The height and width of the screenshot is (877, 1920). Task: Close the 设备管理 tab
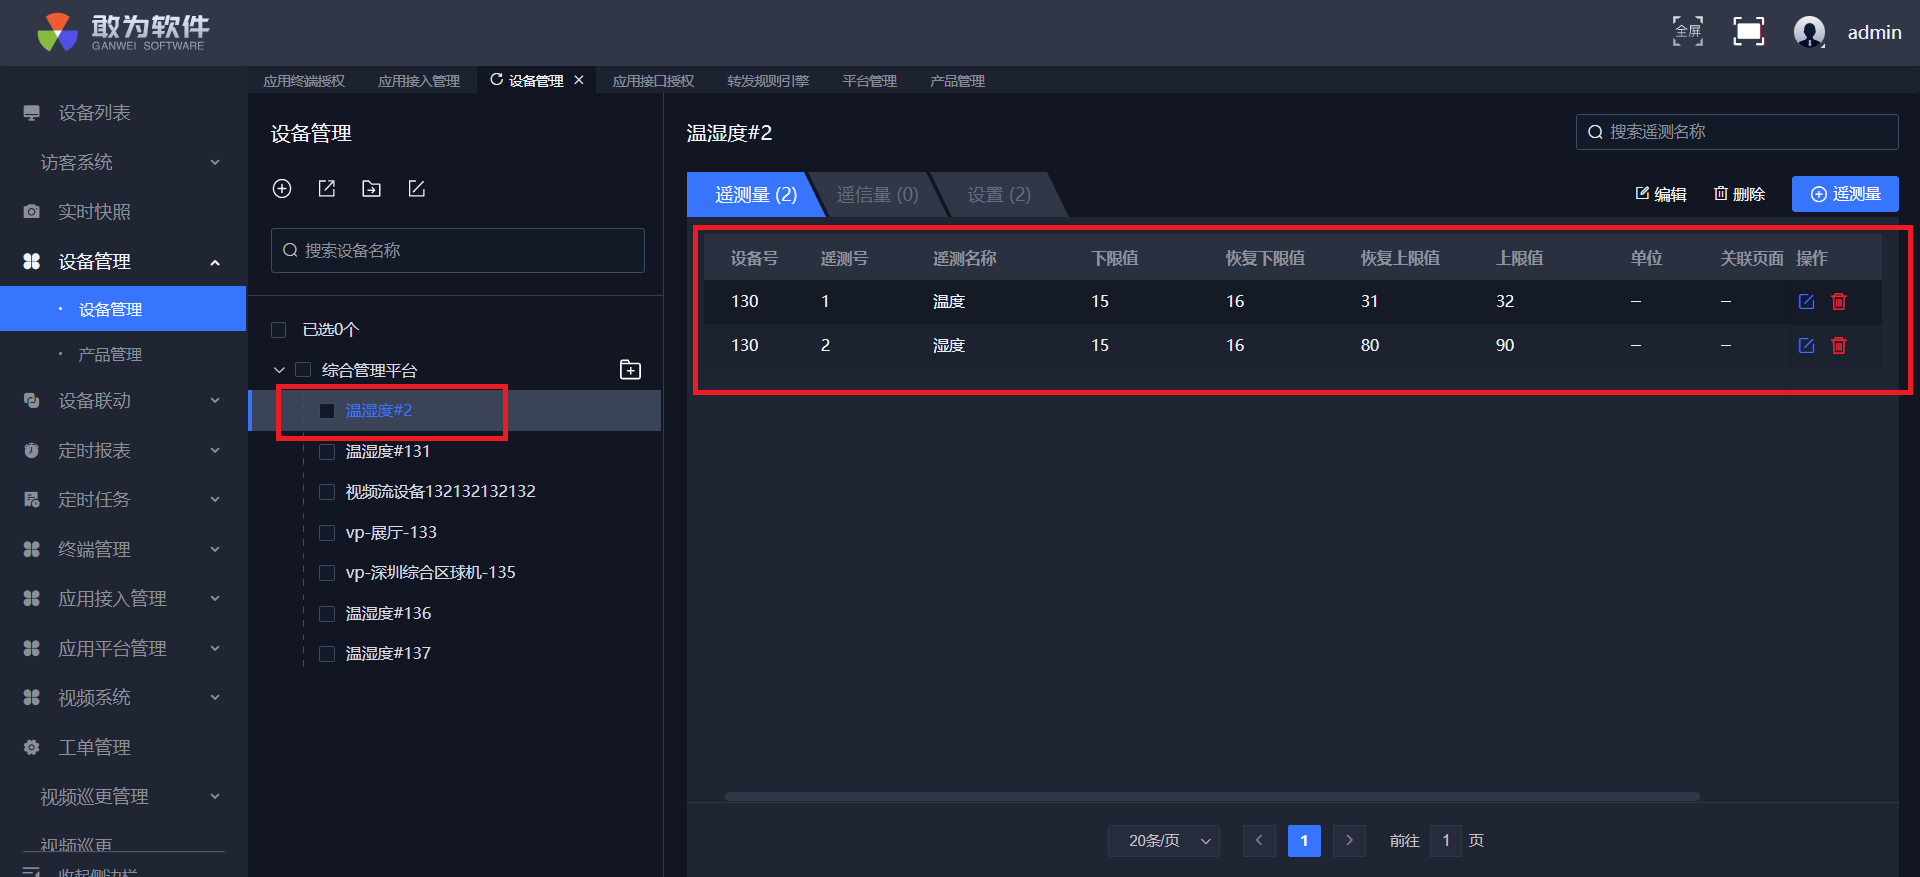tap(579, 80)
